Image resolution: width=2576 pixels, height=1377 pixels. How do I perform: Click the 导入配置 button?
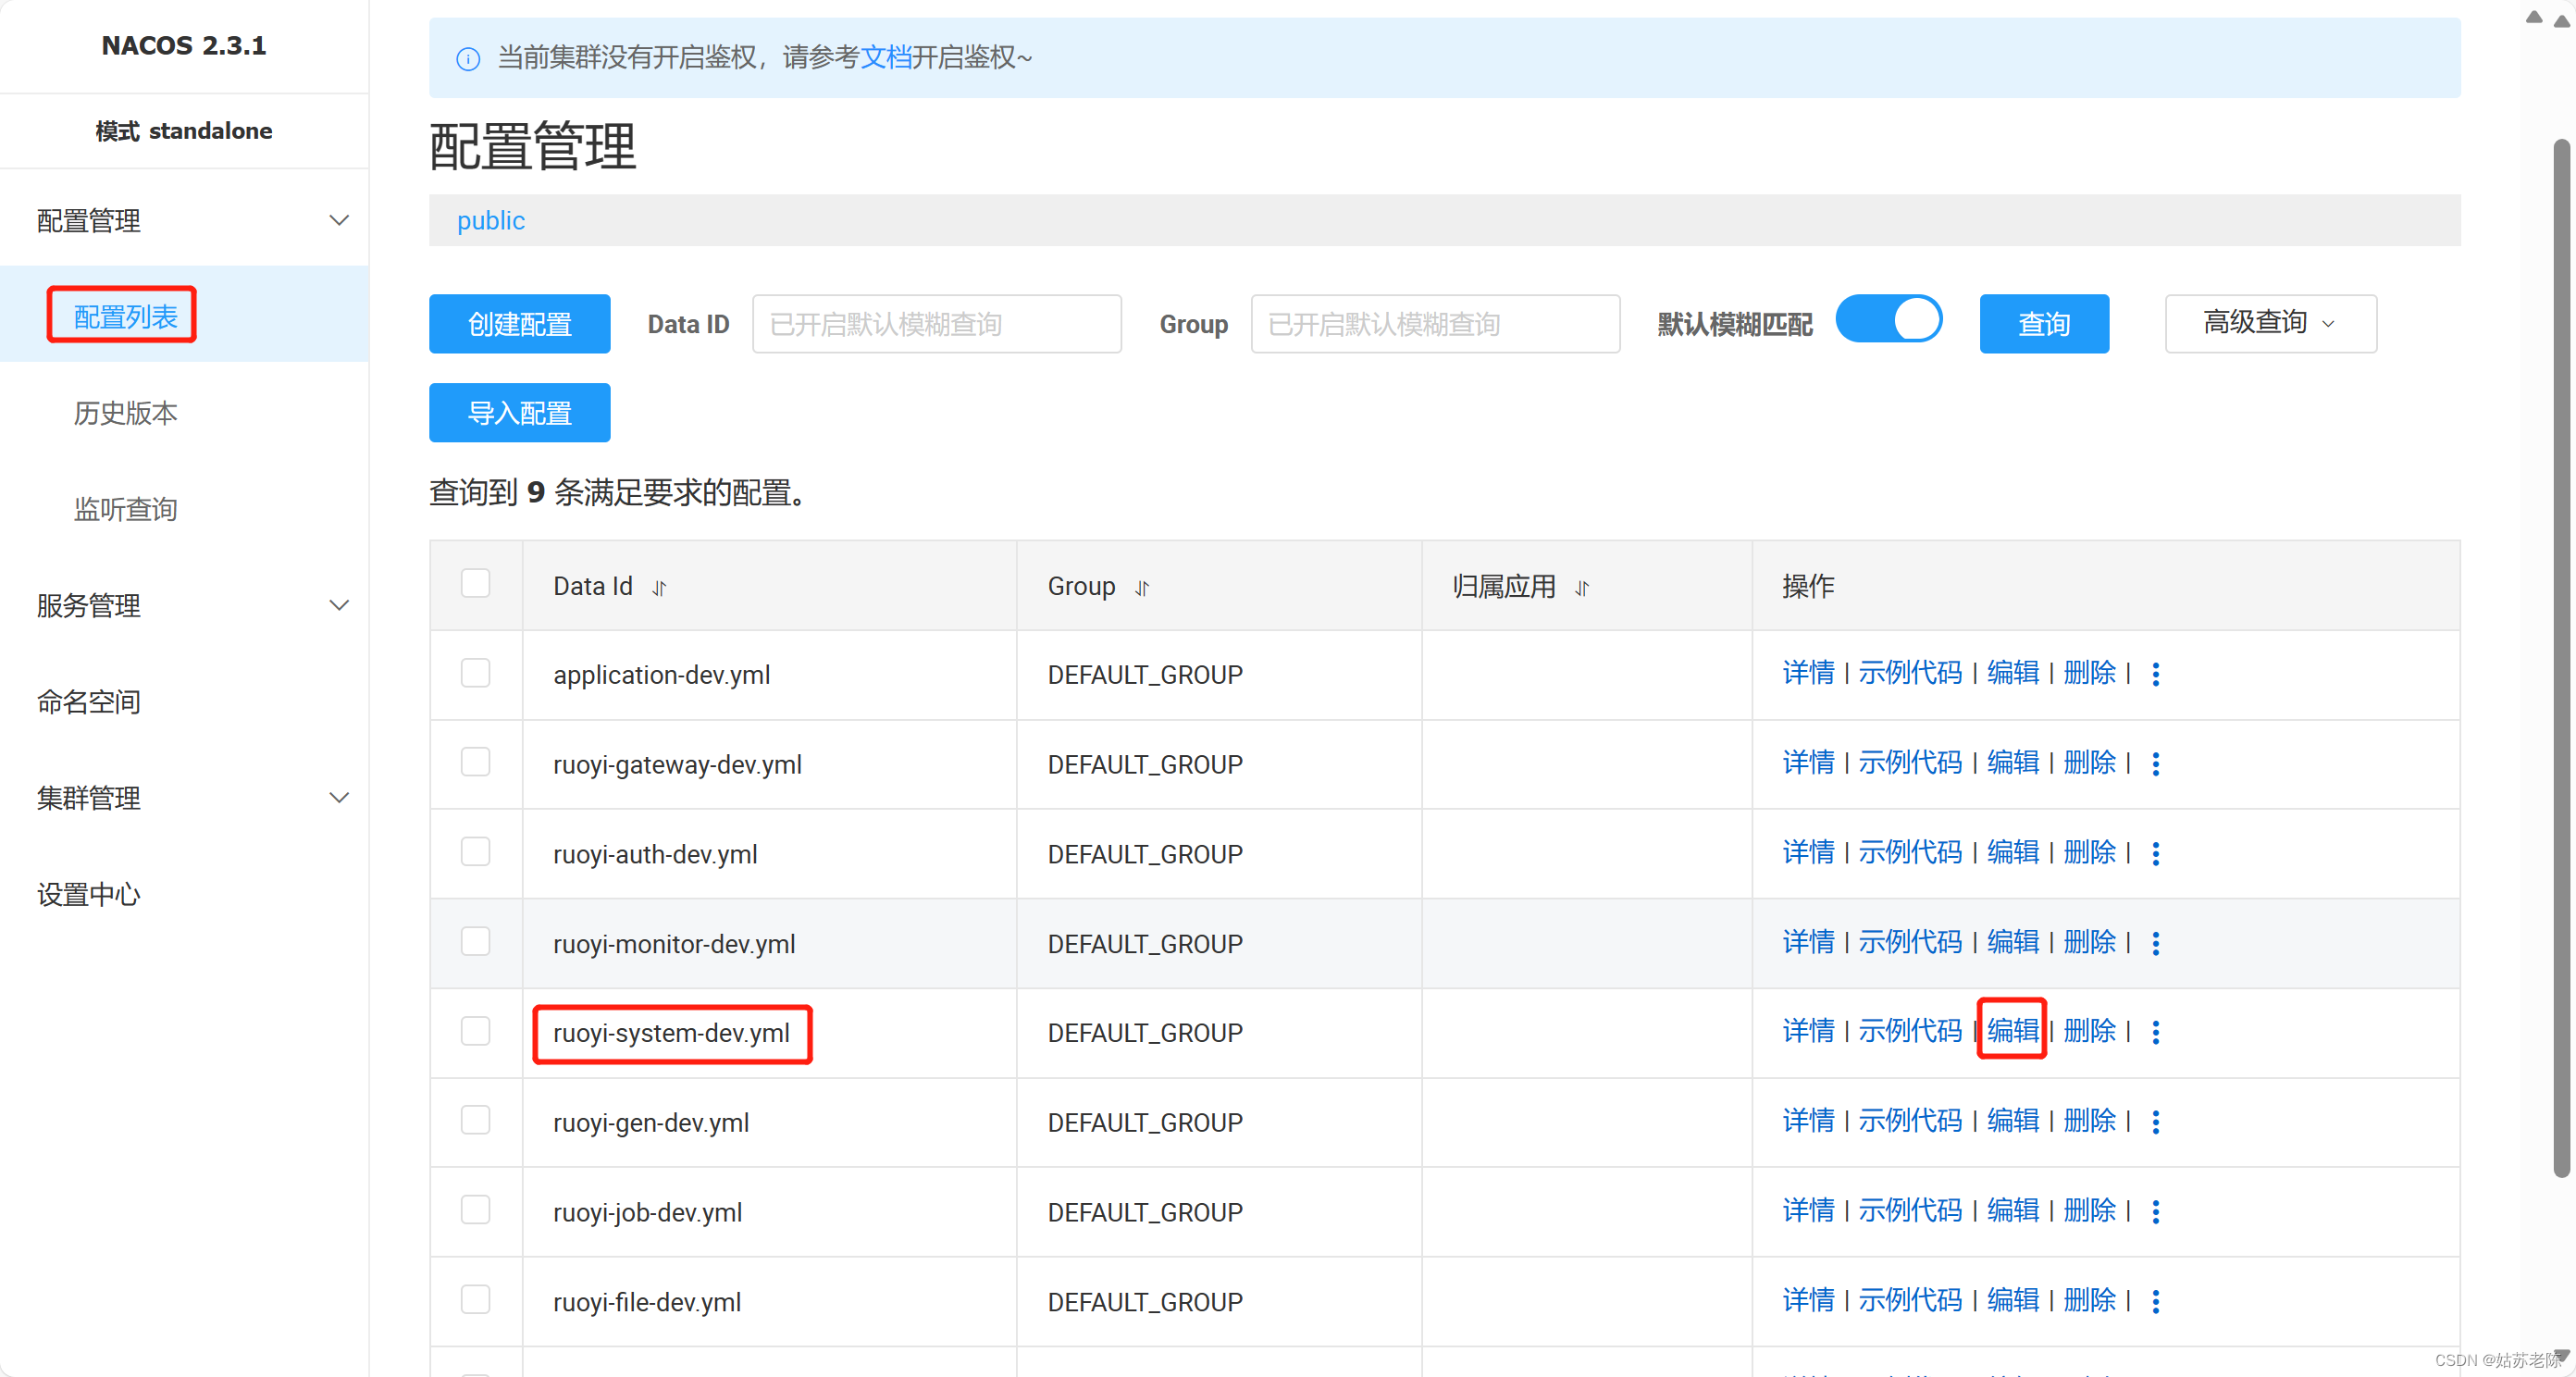point(519,412)
